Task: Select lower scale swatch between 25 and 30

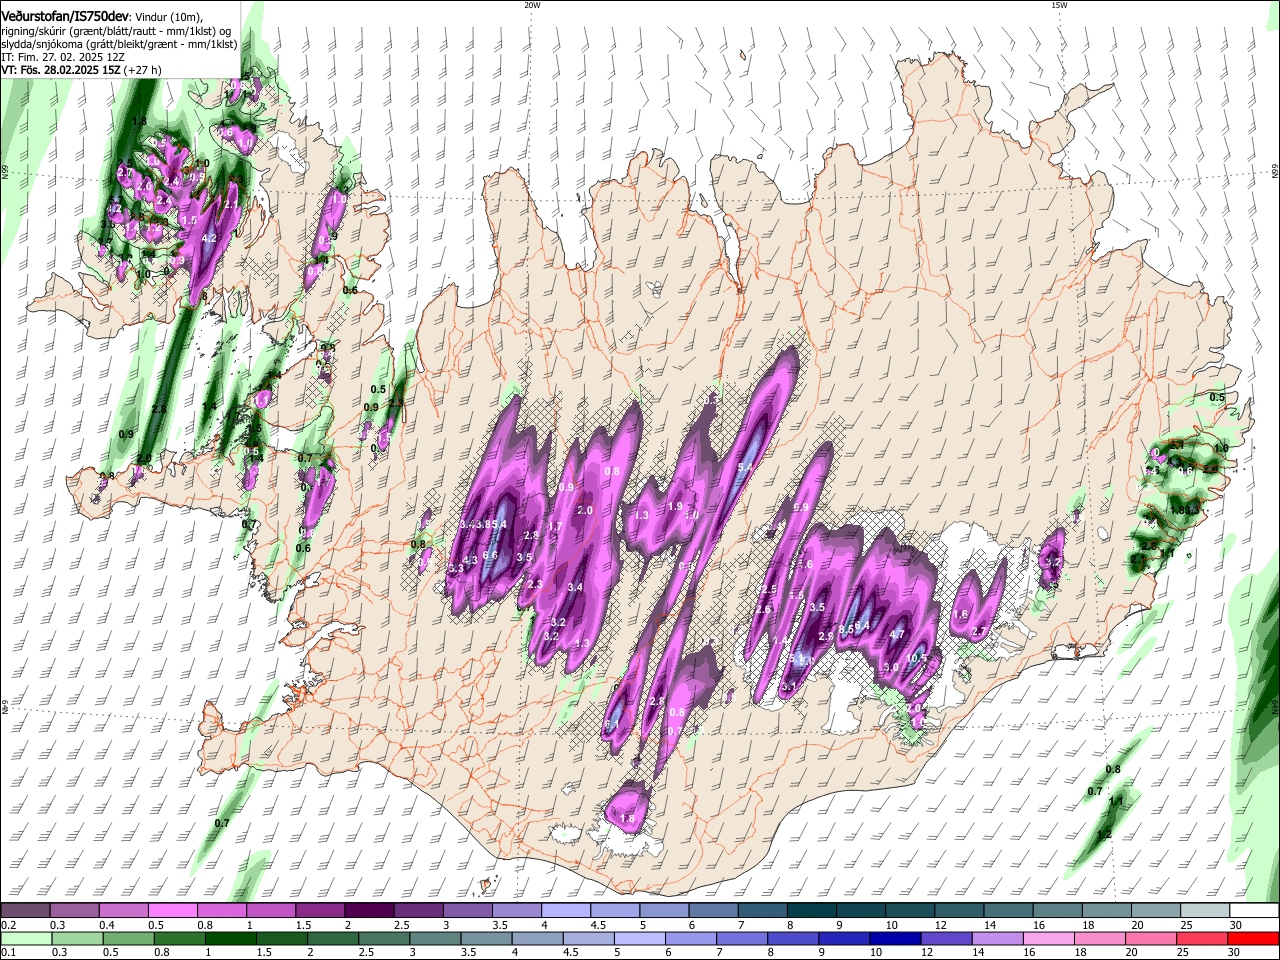Action: point(1203,939)
